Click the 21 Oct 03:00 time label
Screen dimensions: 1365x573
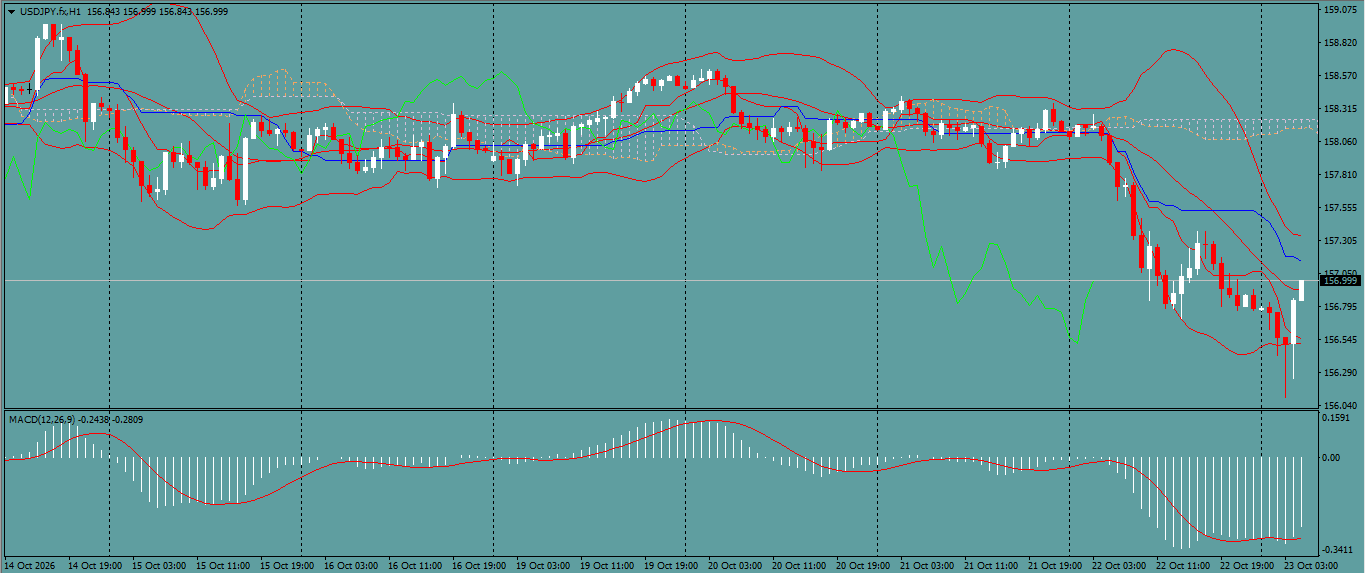(926, 565)
